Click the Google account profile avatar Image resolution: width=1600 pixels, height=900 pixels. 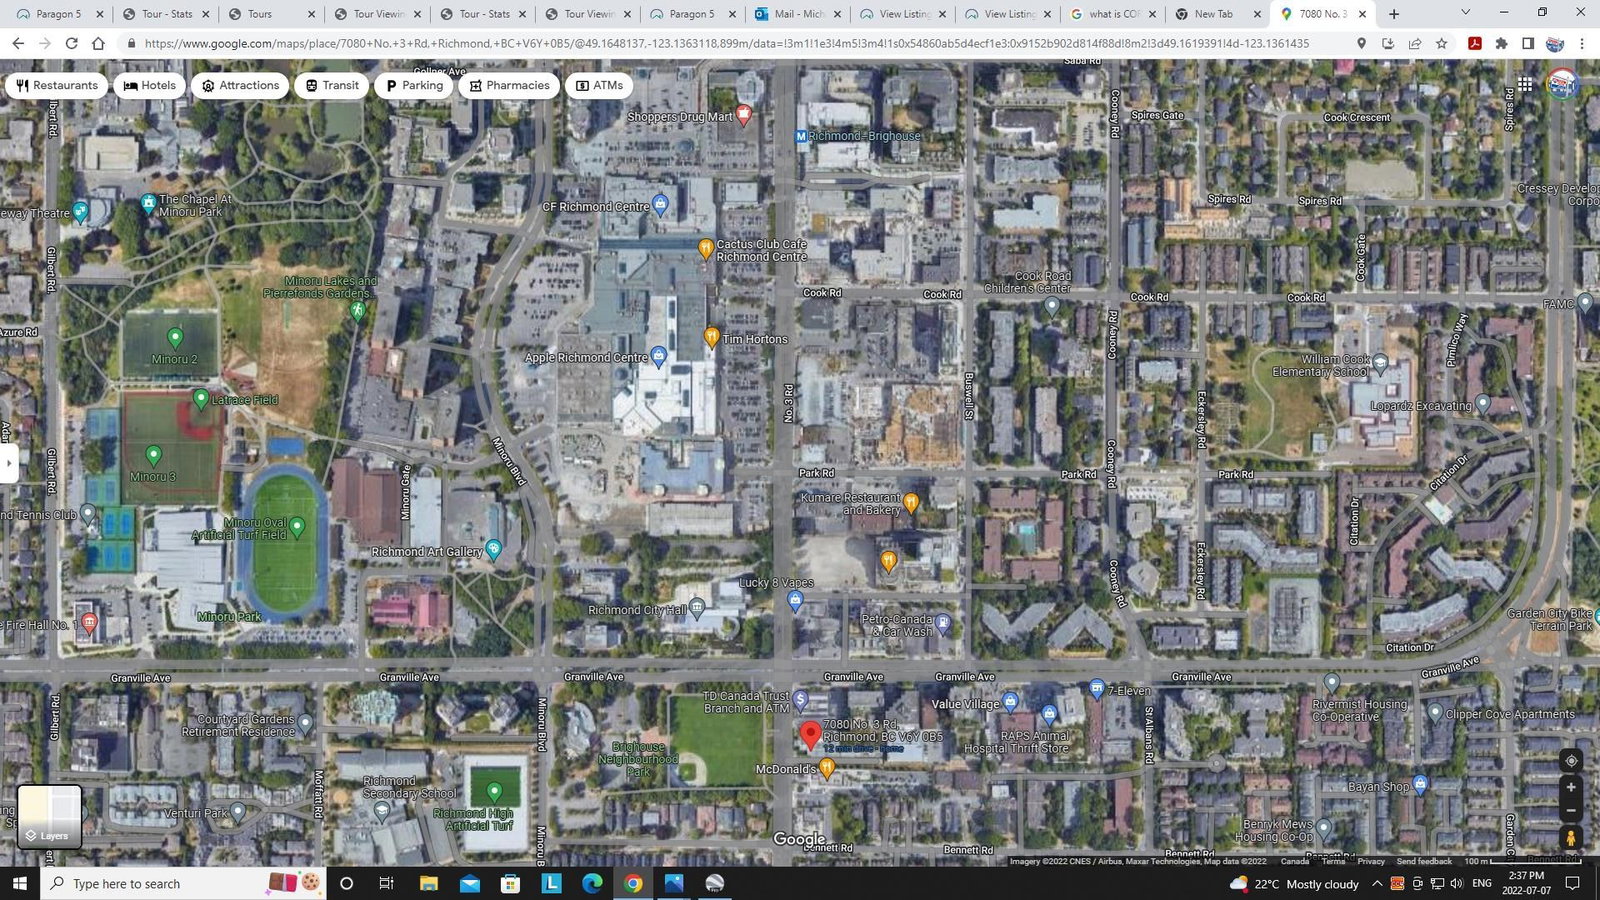point(1562,84)
